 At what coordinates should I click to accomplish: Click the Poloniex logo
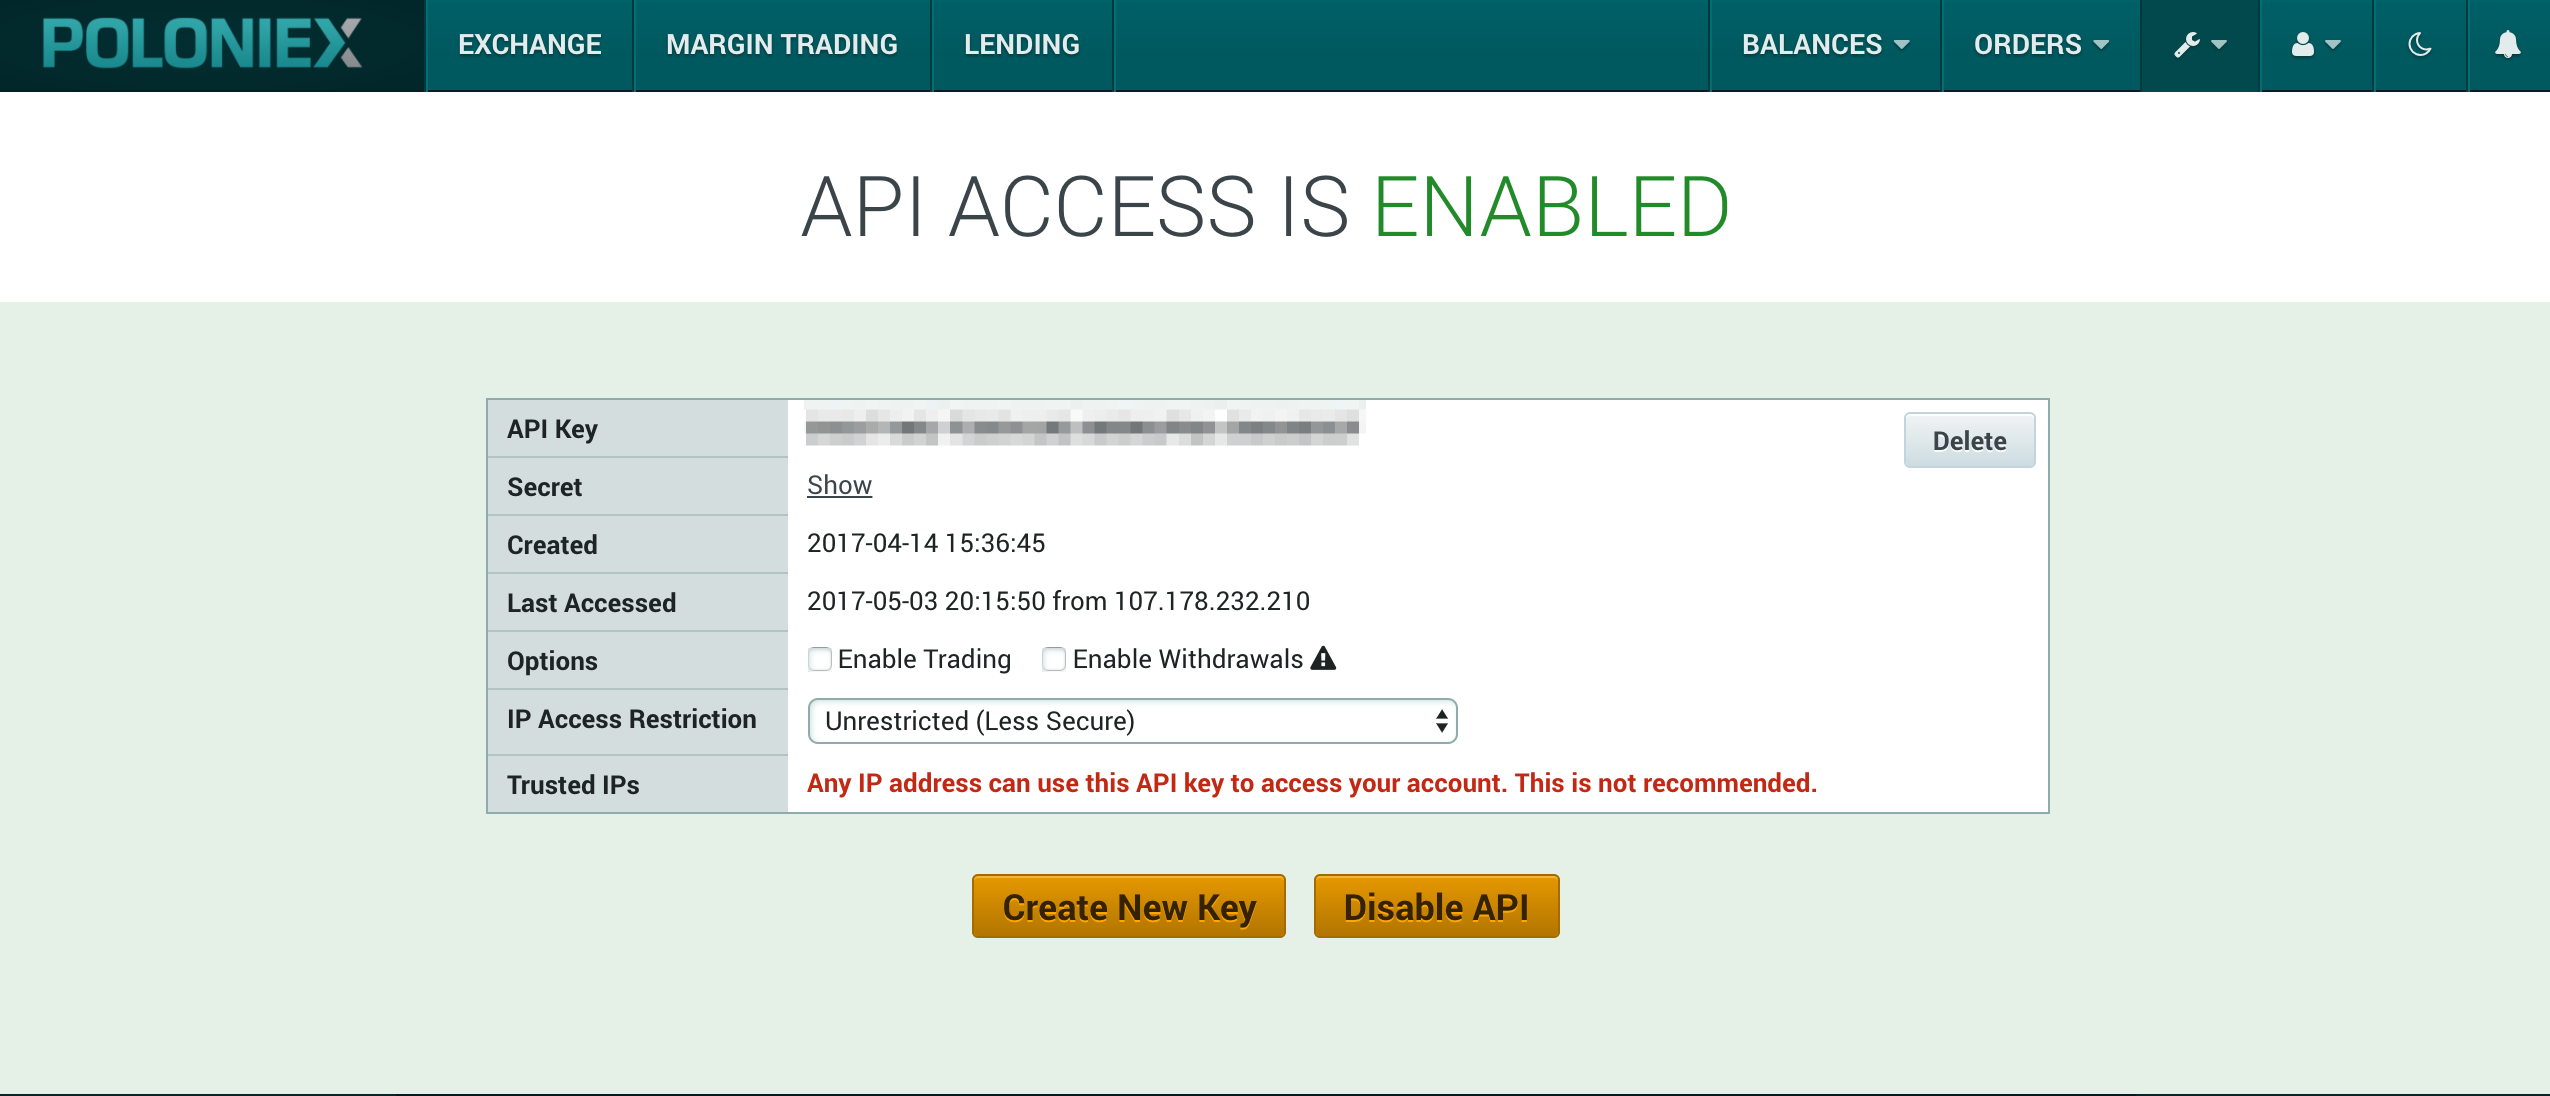pyautogui.click(x=198, y=42)
